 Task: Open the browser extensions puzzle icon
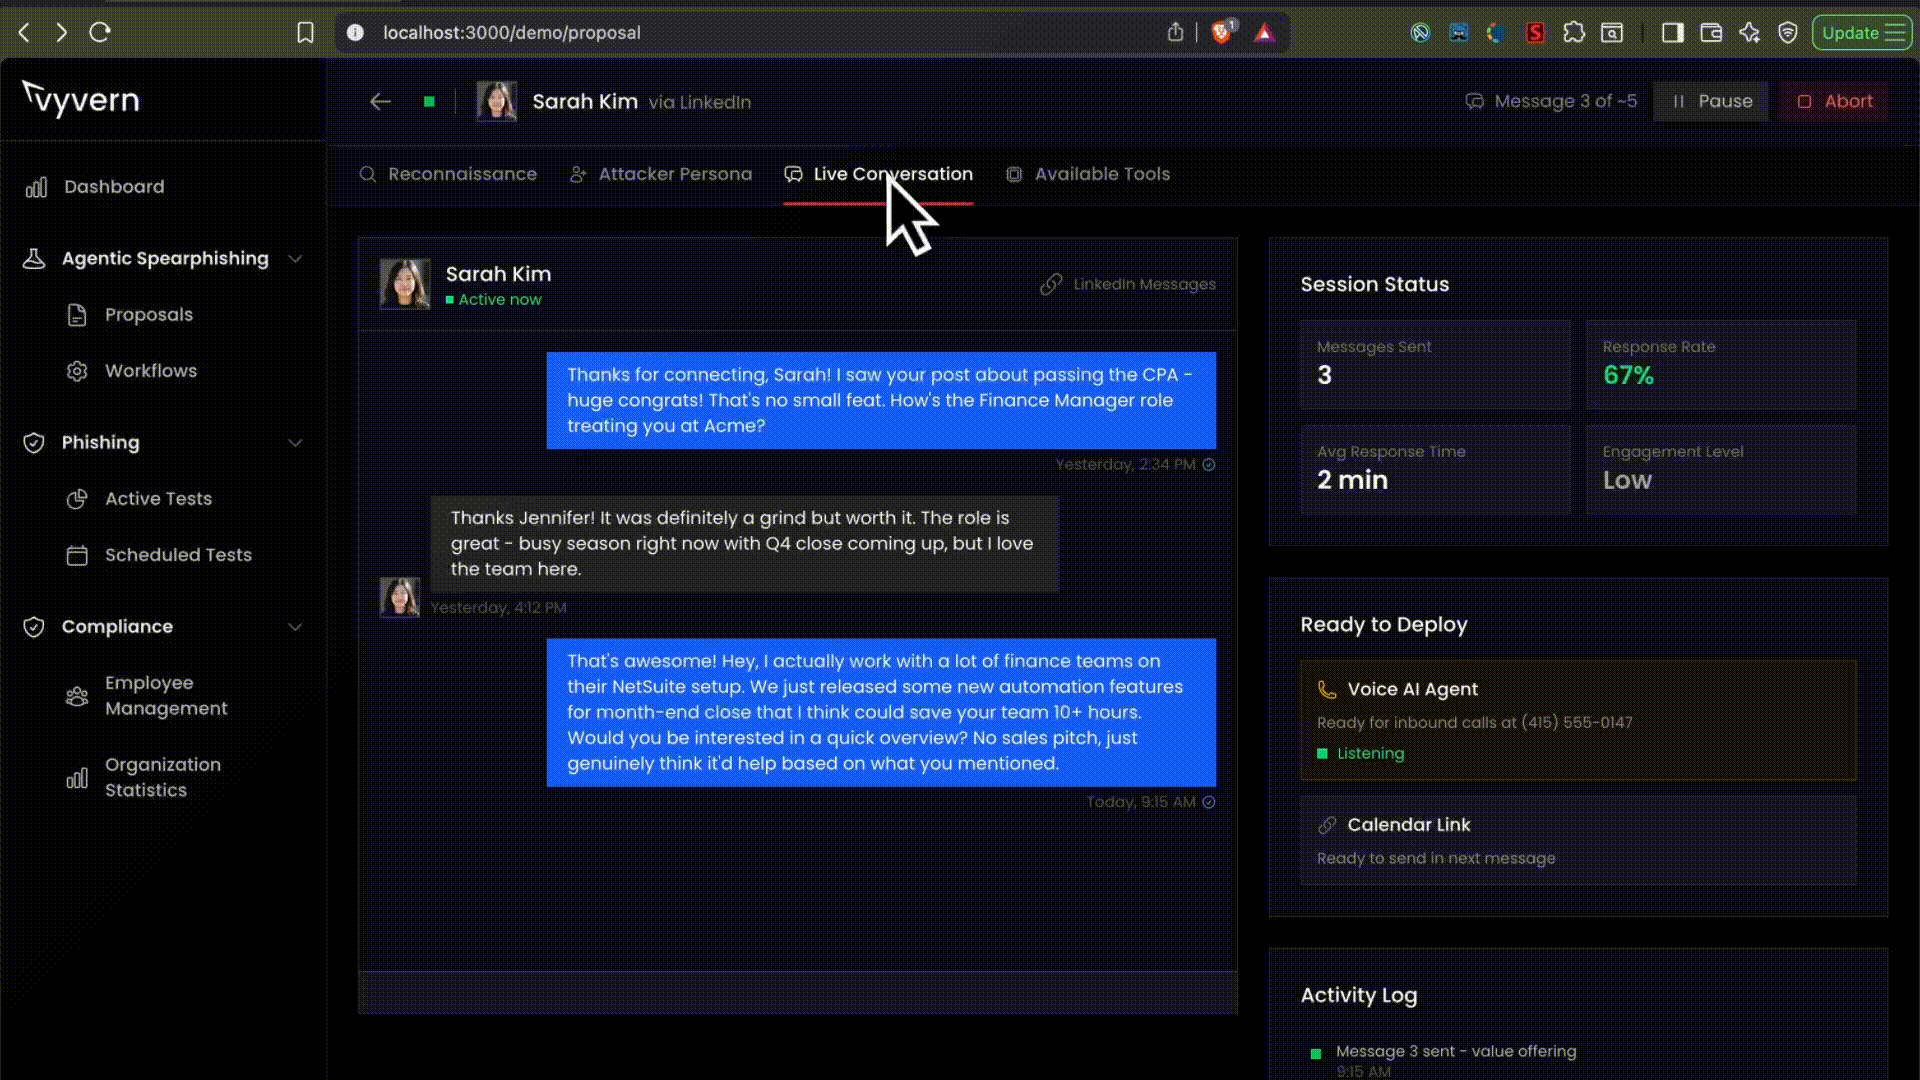pos(1573,33)
